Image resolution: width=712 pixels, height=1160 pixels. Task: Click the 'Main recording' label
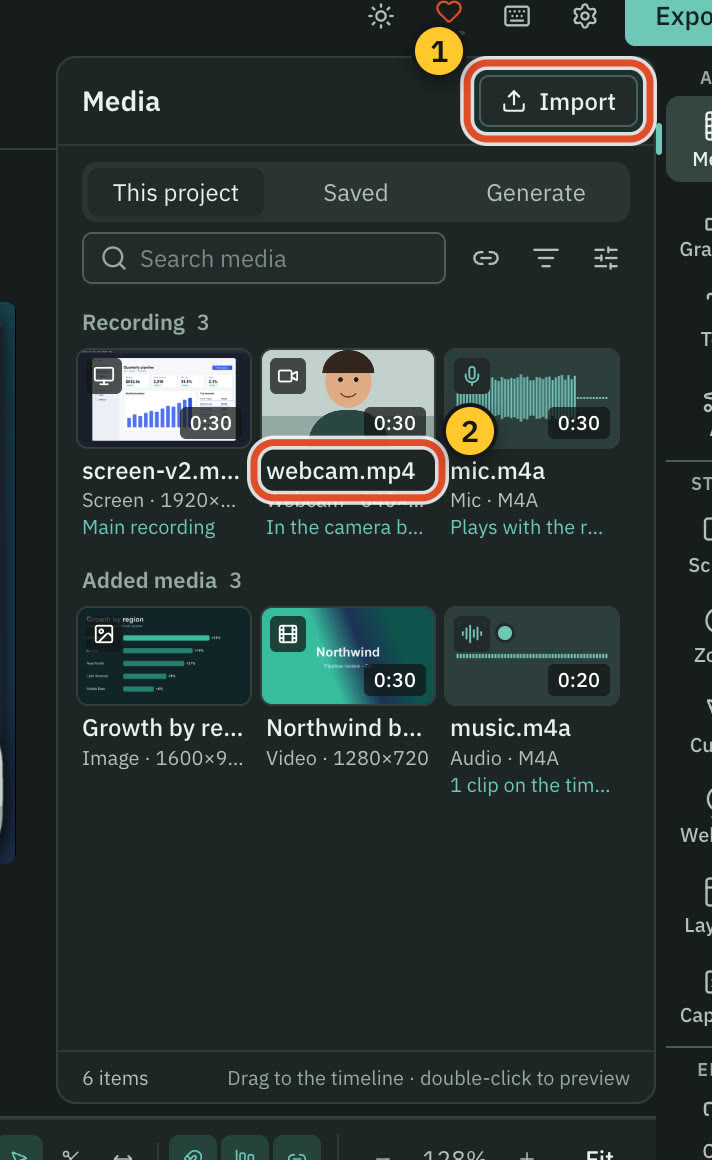tap(149, 527)
